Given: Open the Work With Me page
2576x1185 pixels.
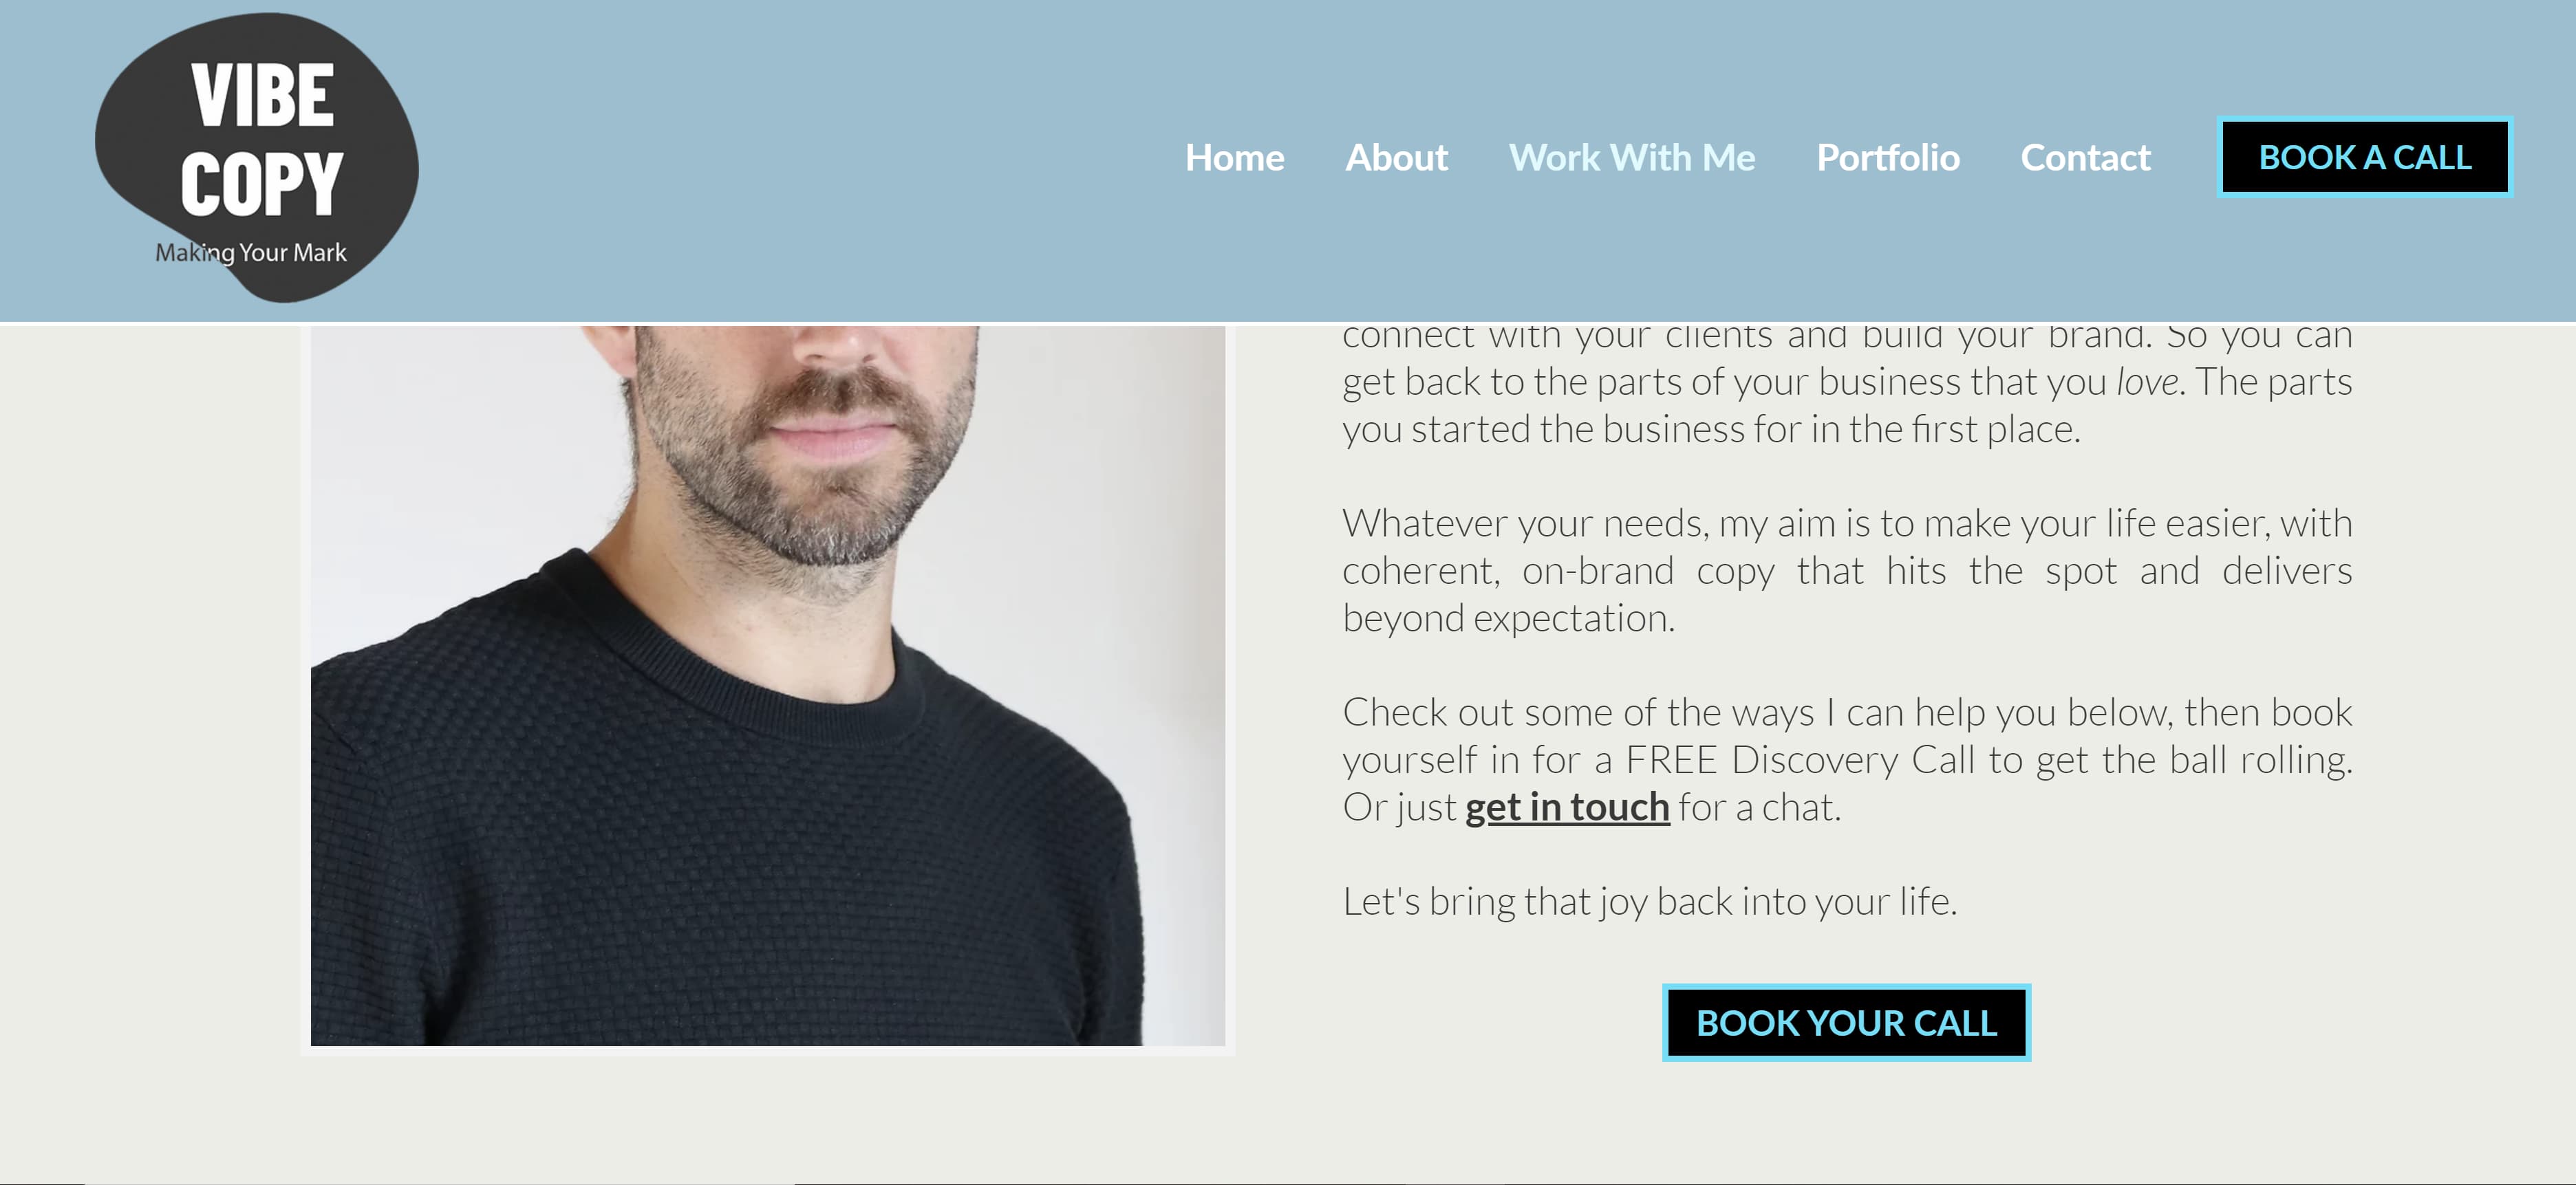Looking at the screenshot, I should pyautogui.click(x=1632, y=158).
